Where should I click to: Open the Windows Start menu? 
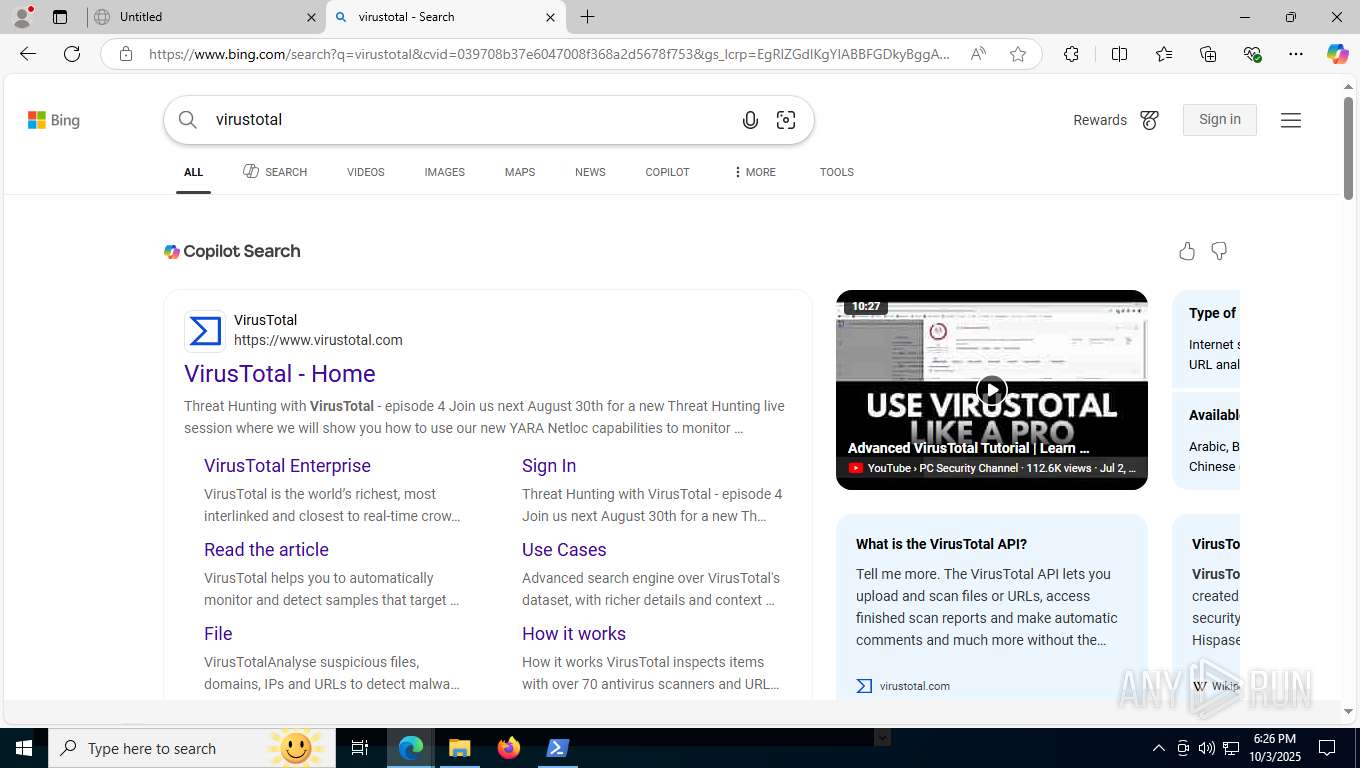coord(24,748)
